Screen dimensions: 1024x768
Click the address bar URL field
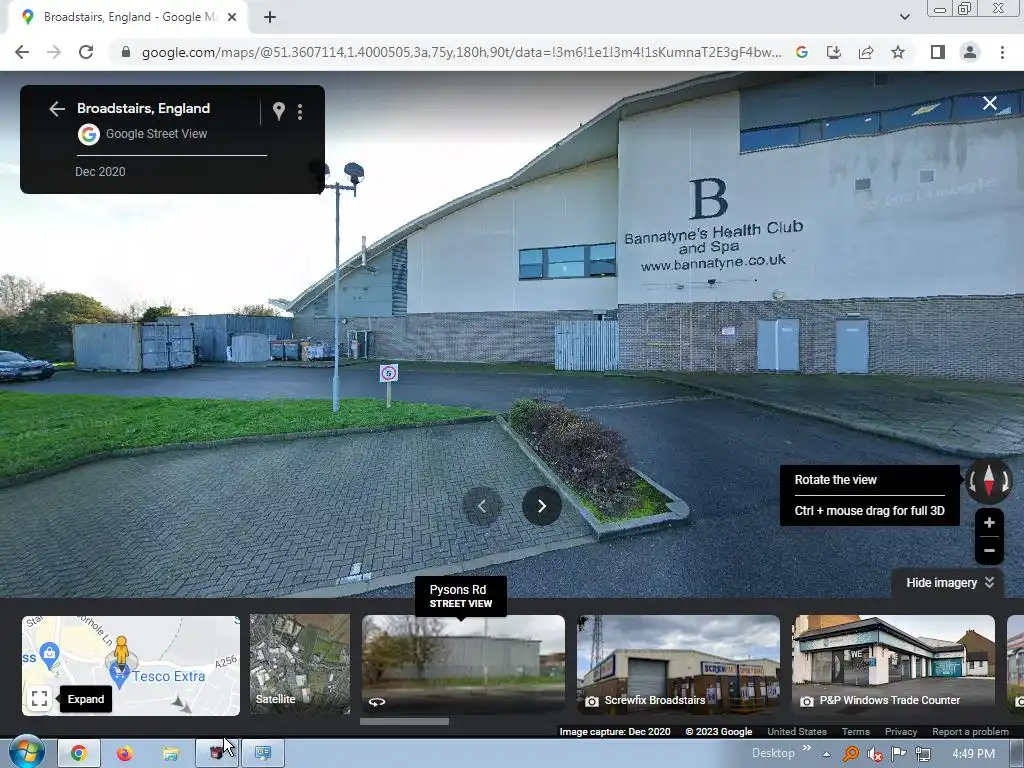tap(461, 52)
